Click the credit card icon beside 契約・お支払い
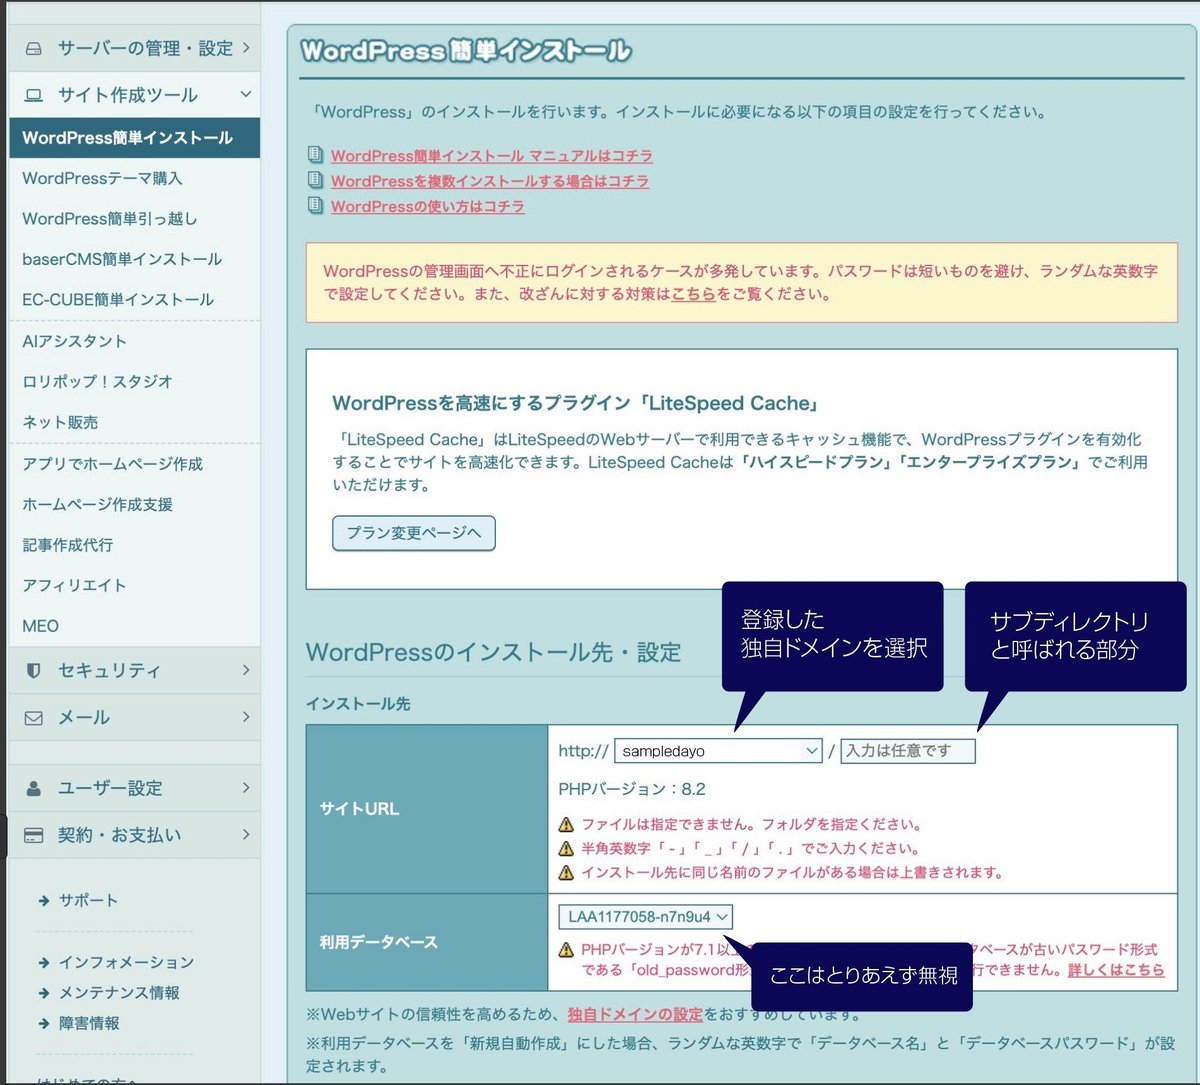The image size is (1200, 1085). 34,835
